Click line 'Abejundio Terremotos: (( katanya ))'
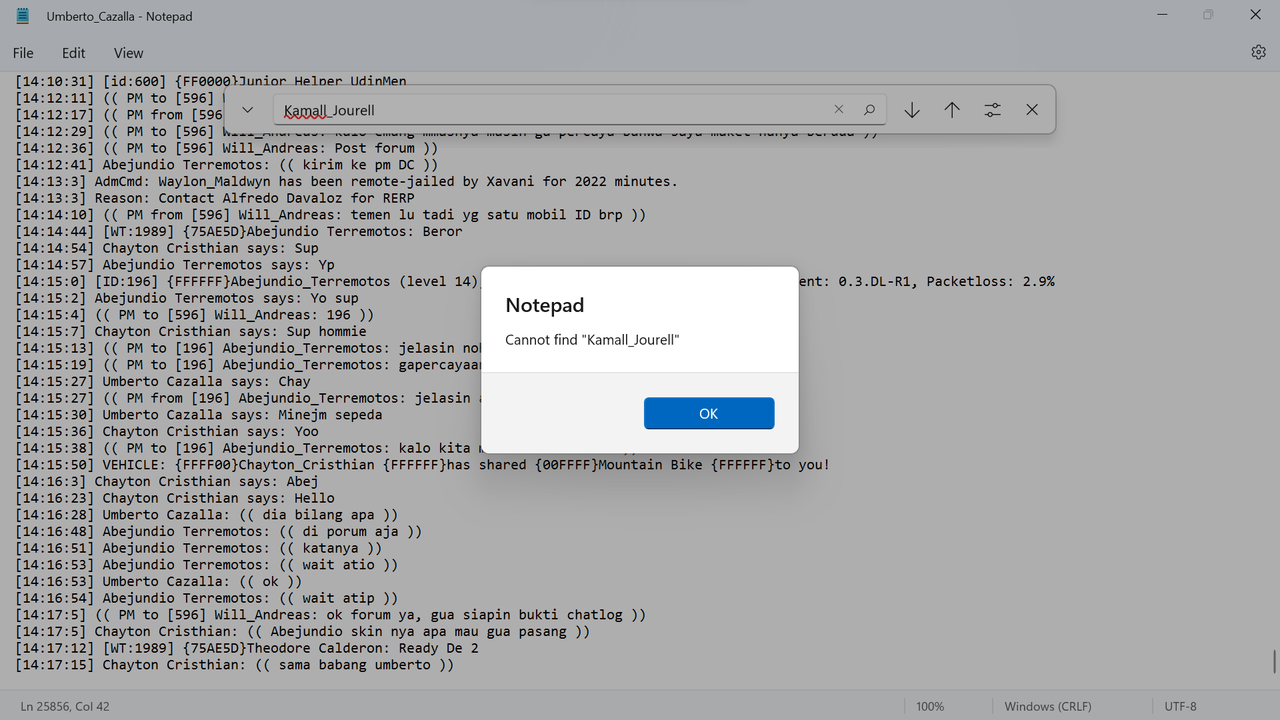The height and width of the screenshot is (720, 1280). (198, 548)
